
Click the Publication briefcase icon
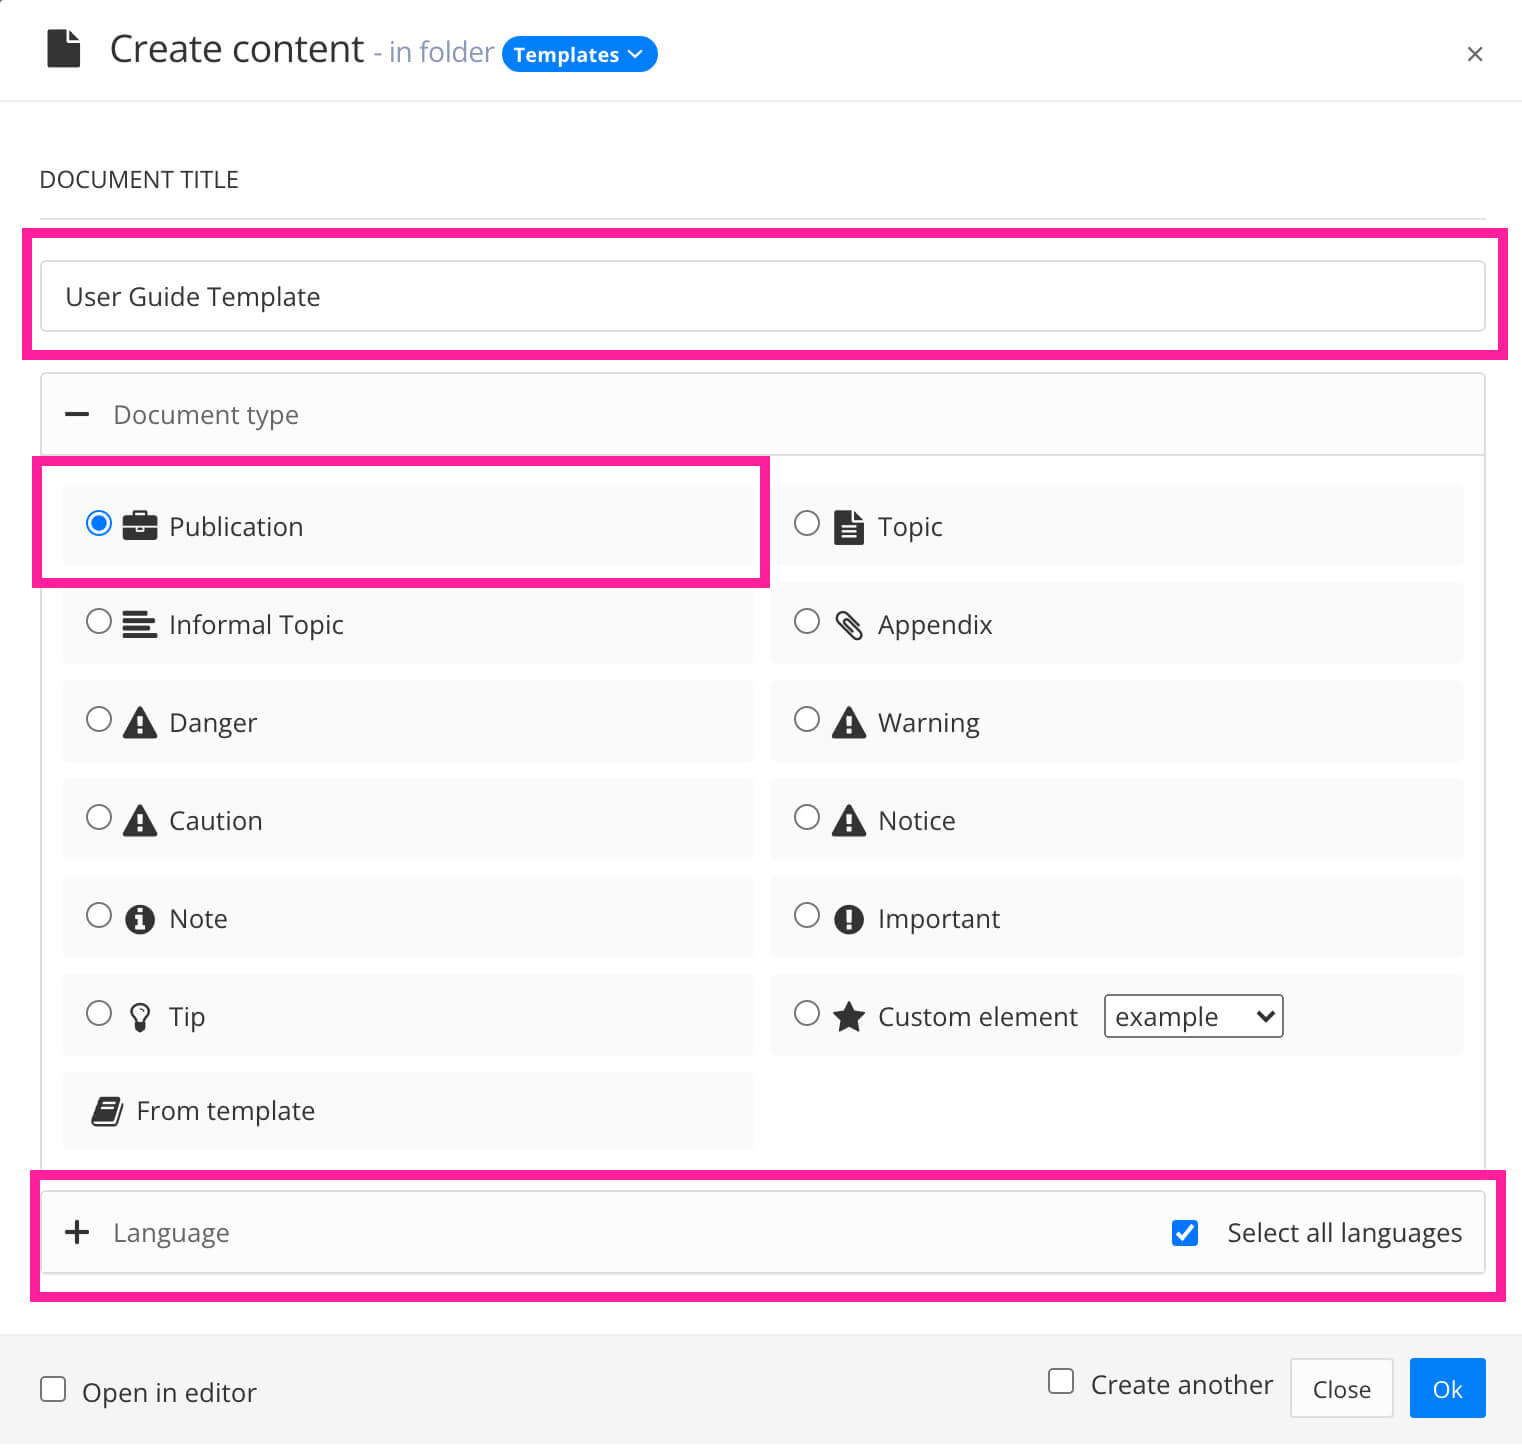click(x=140, y=525)
